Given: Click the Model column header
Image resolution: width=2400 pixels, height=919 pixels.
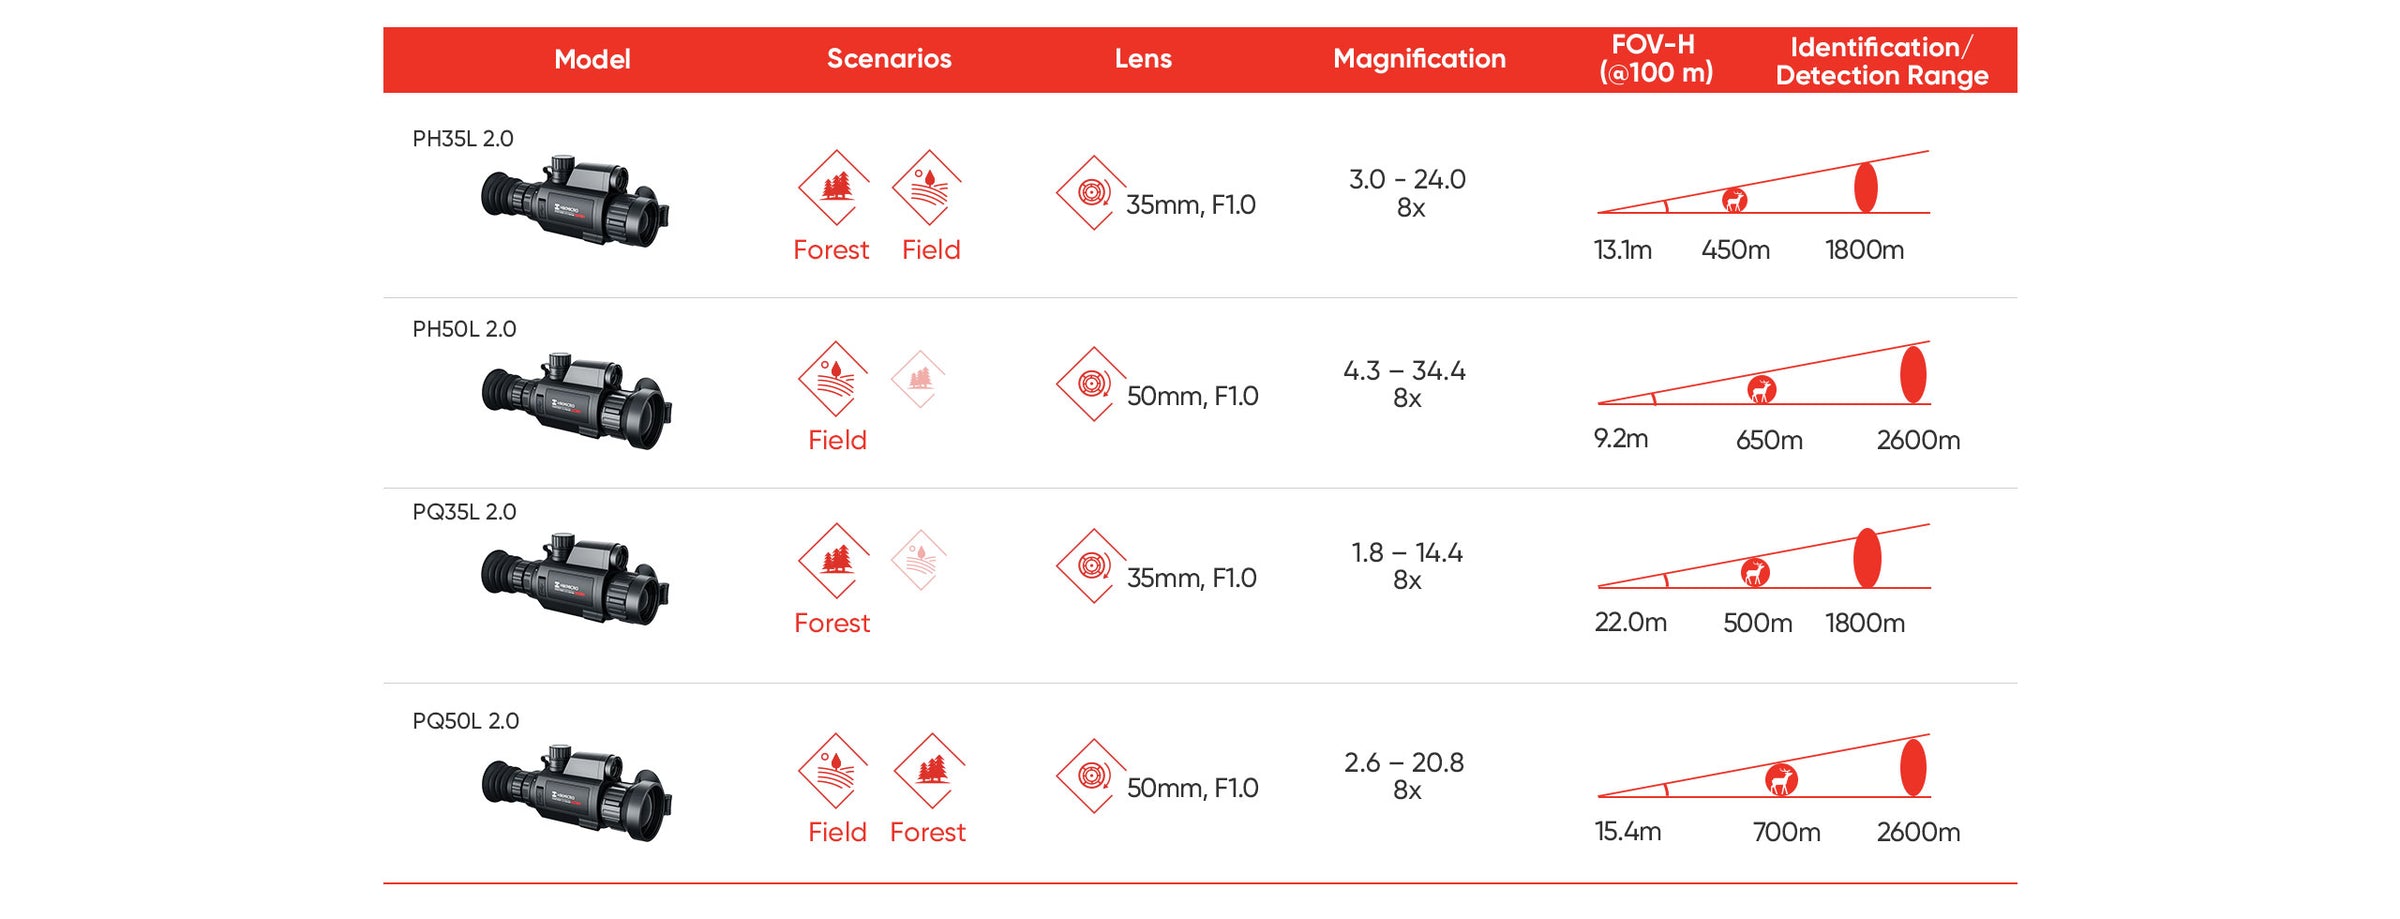Looking at the screenshot, I should tap(592, 59).
